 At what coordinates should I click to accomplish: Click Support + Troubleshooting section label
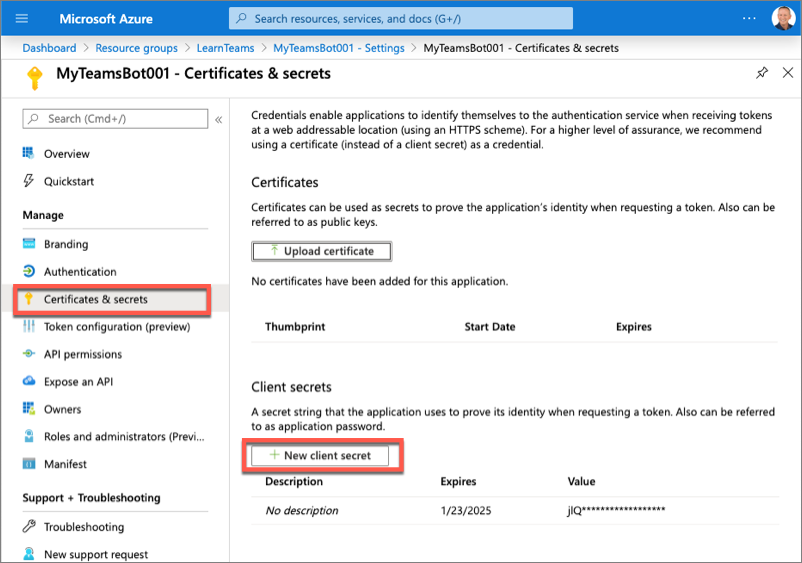[92, 498]
